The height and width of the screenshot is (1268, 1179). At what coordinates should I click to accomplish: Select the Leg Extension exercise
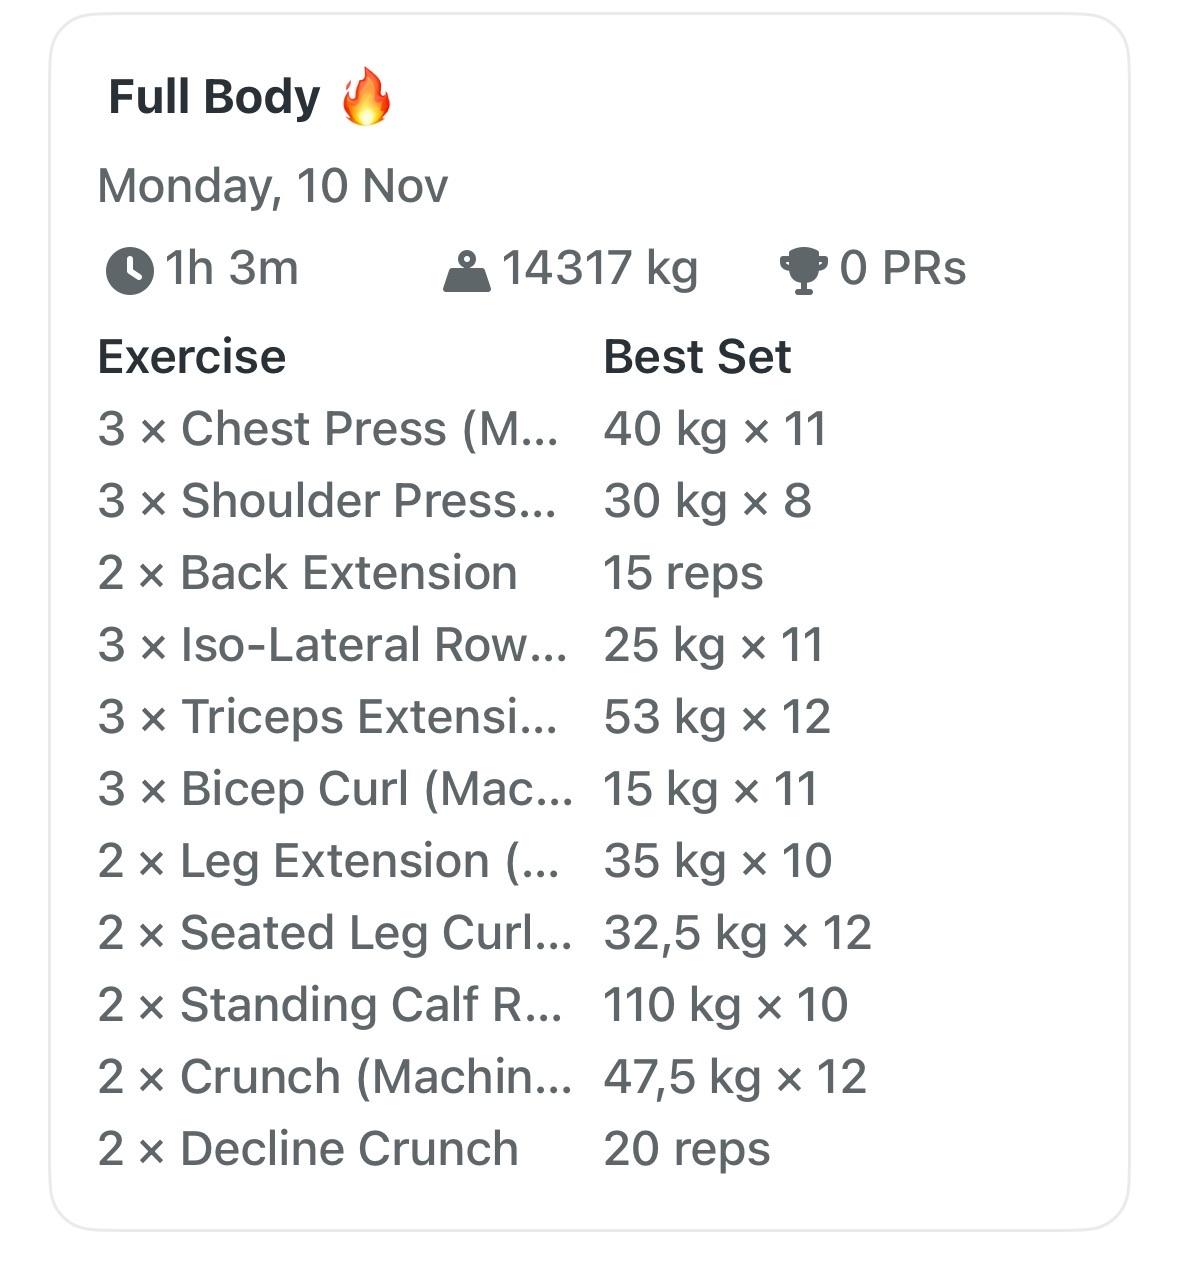328,861
